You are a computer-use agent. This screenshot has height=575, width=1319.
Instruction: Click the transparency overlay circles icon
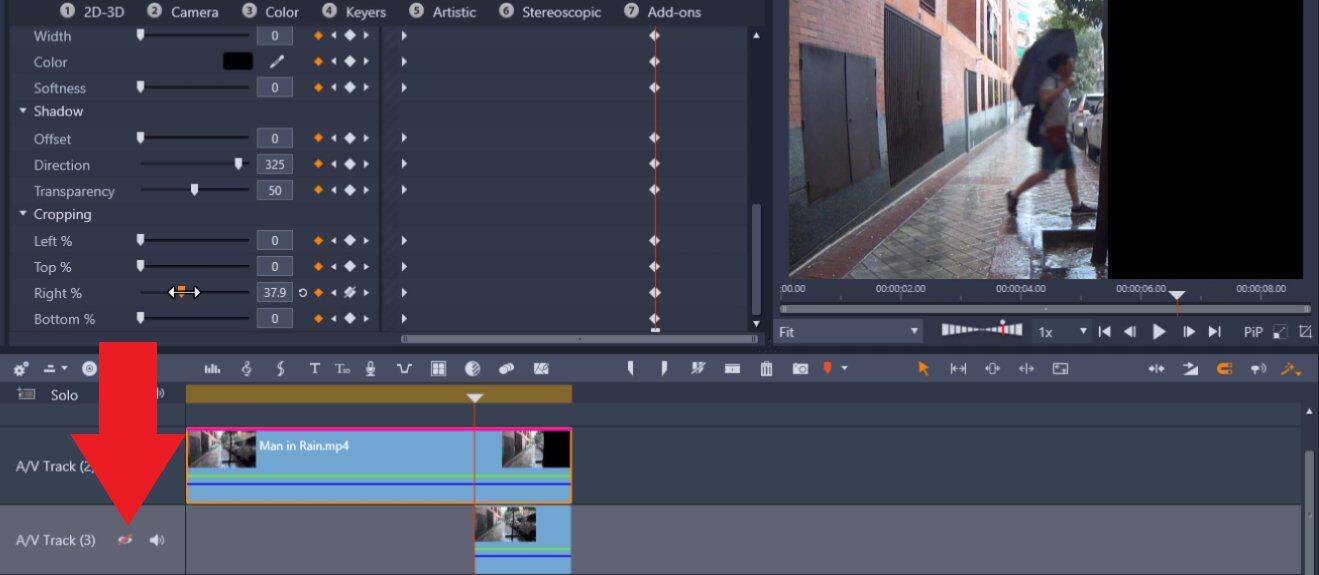click(x=506, y=369)
